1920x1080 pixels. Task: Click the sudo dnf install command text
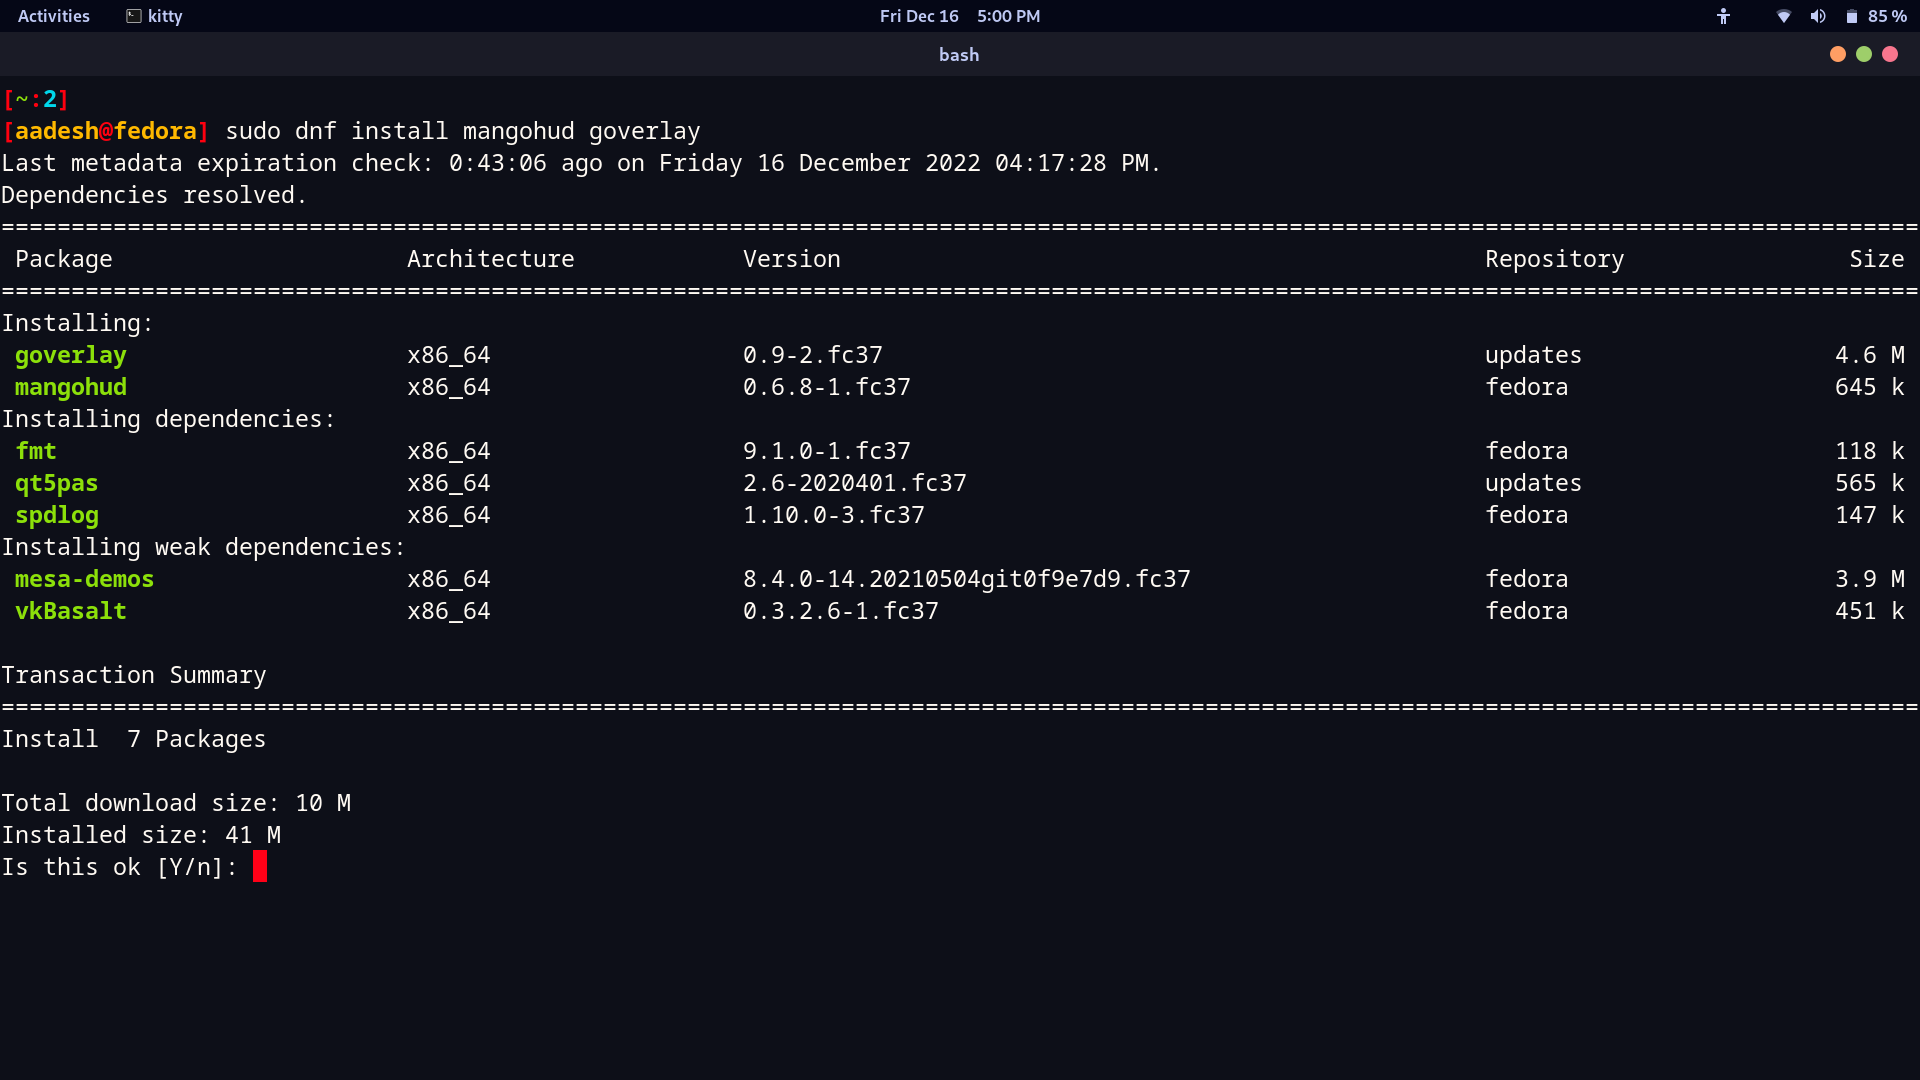coord(463,131)
